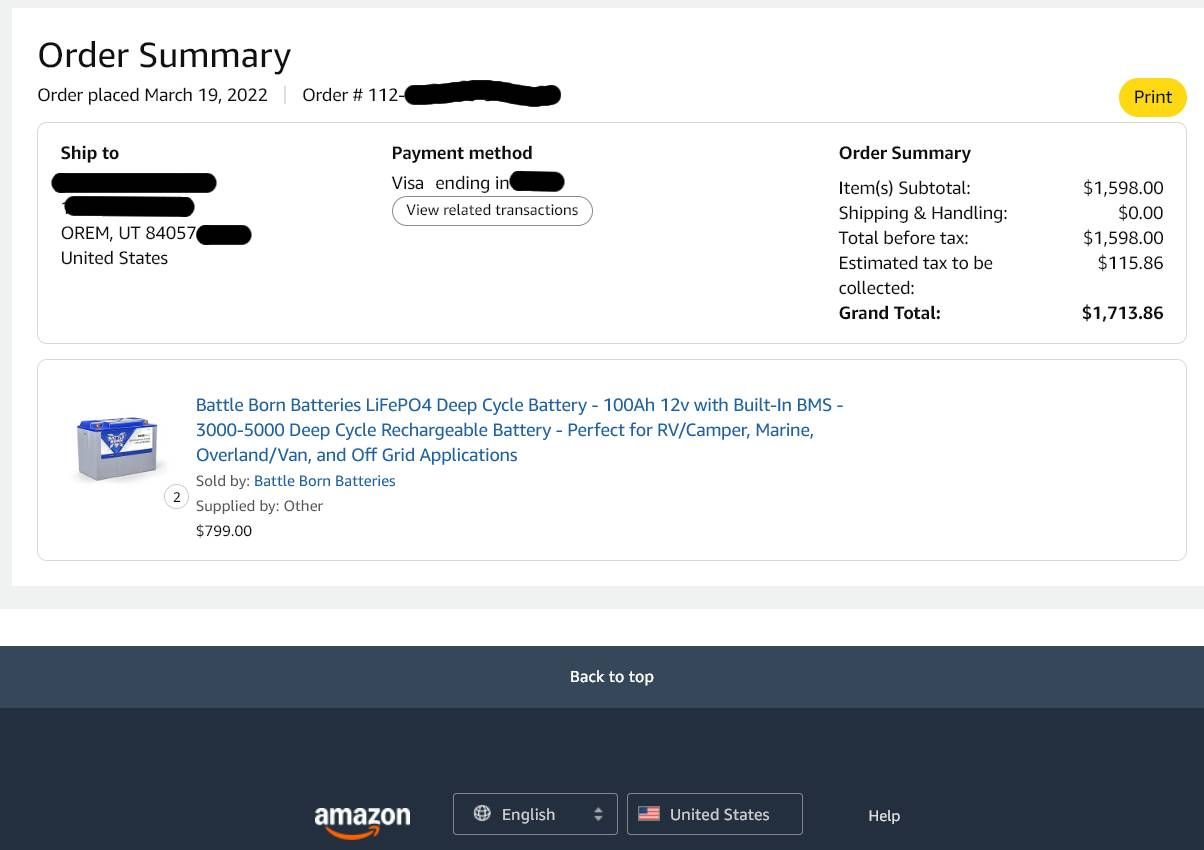
Task: Jump back to top of page
Action: (x=611, y=677)
